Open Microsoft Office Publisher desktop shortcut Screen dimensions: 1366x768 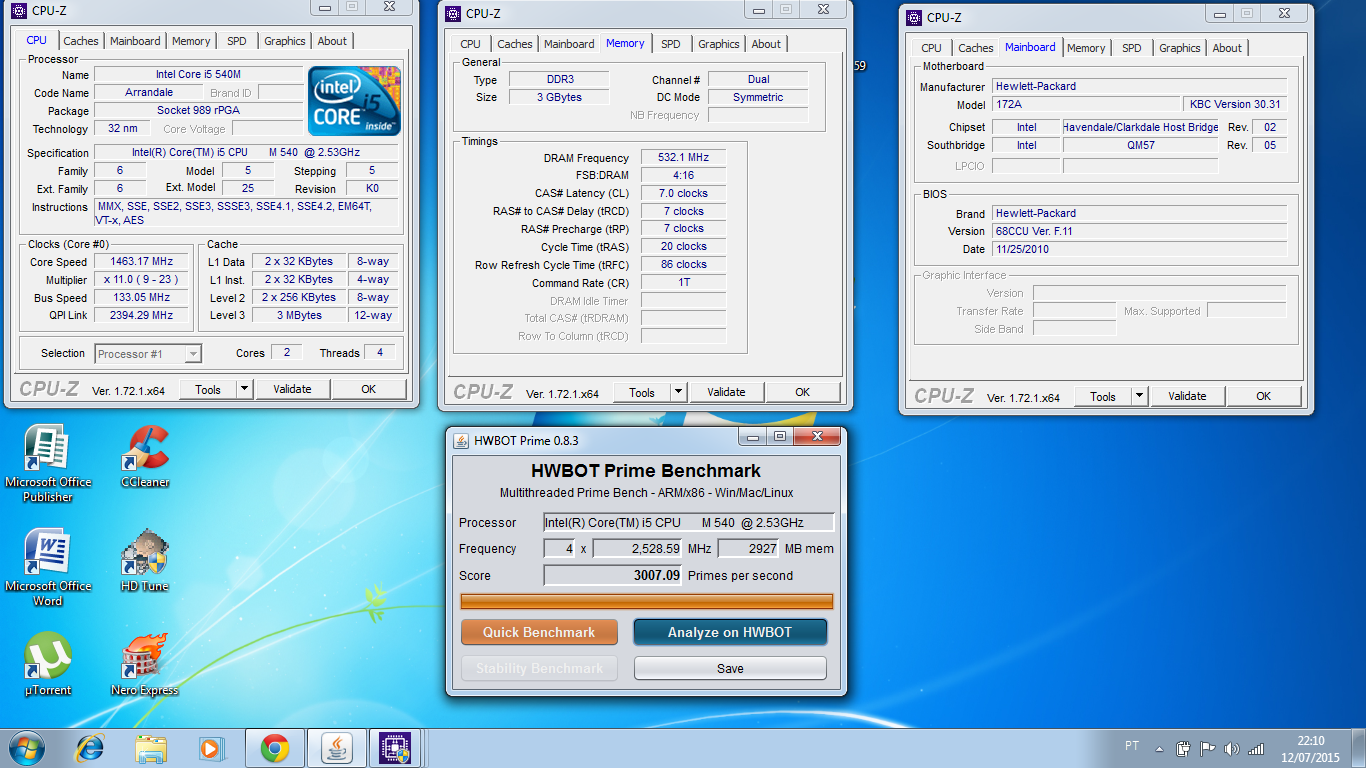(x=47, y=463)
